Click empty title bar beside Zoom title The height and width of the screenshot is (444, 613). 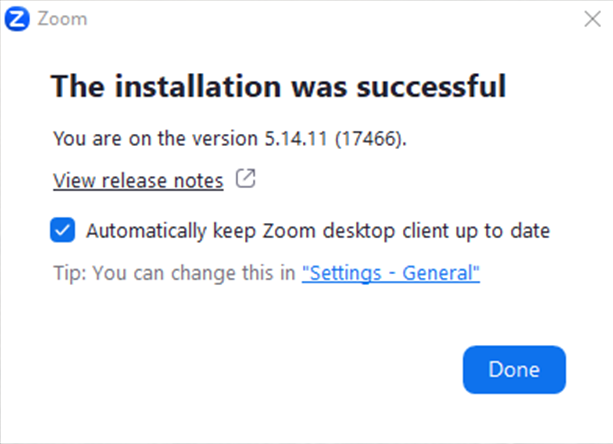click(332, 19)
